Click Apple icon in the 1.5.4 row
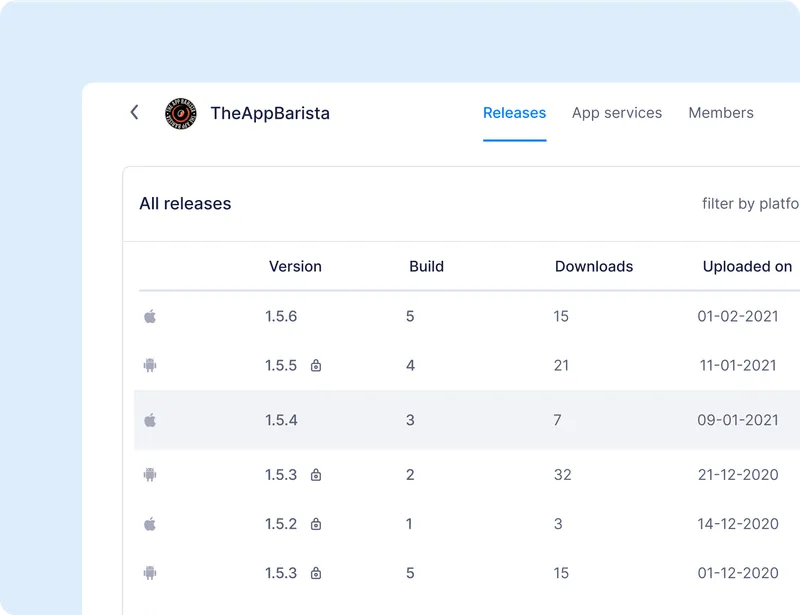The image size is (800, 615). [x=150, y=420]
